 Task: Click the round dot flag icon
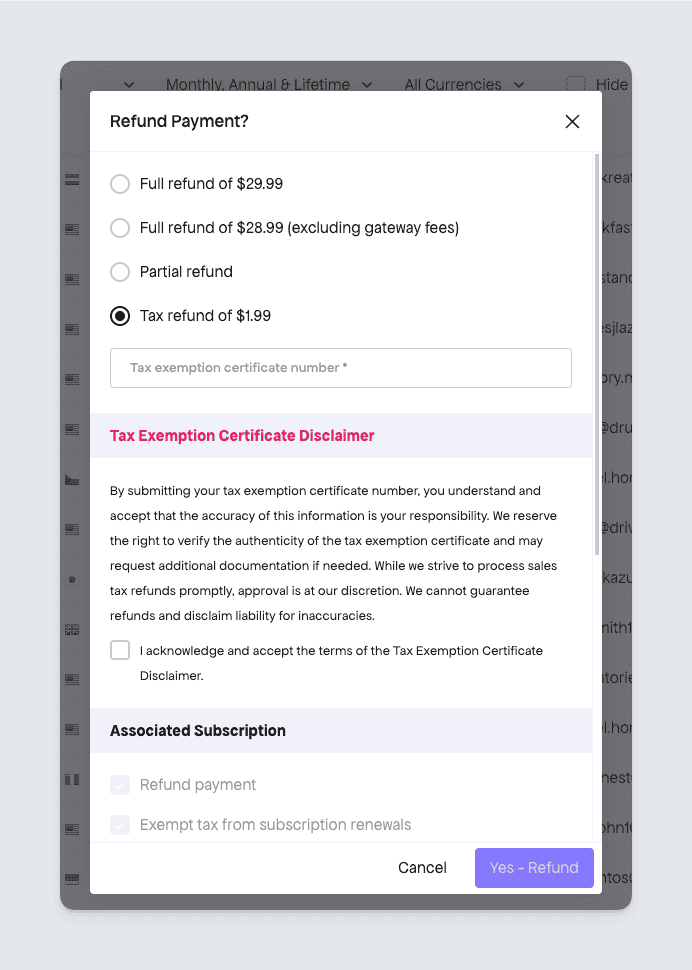(72, 579)
